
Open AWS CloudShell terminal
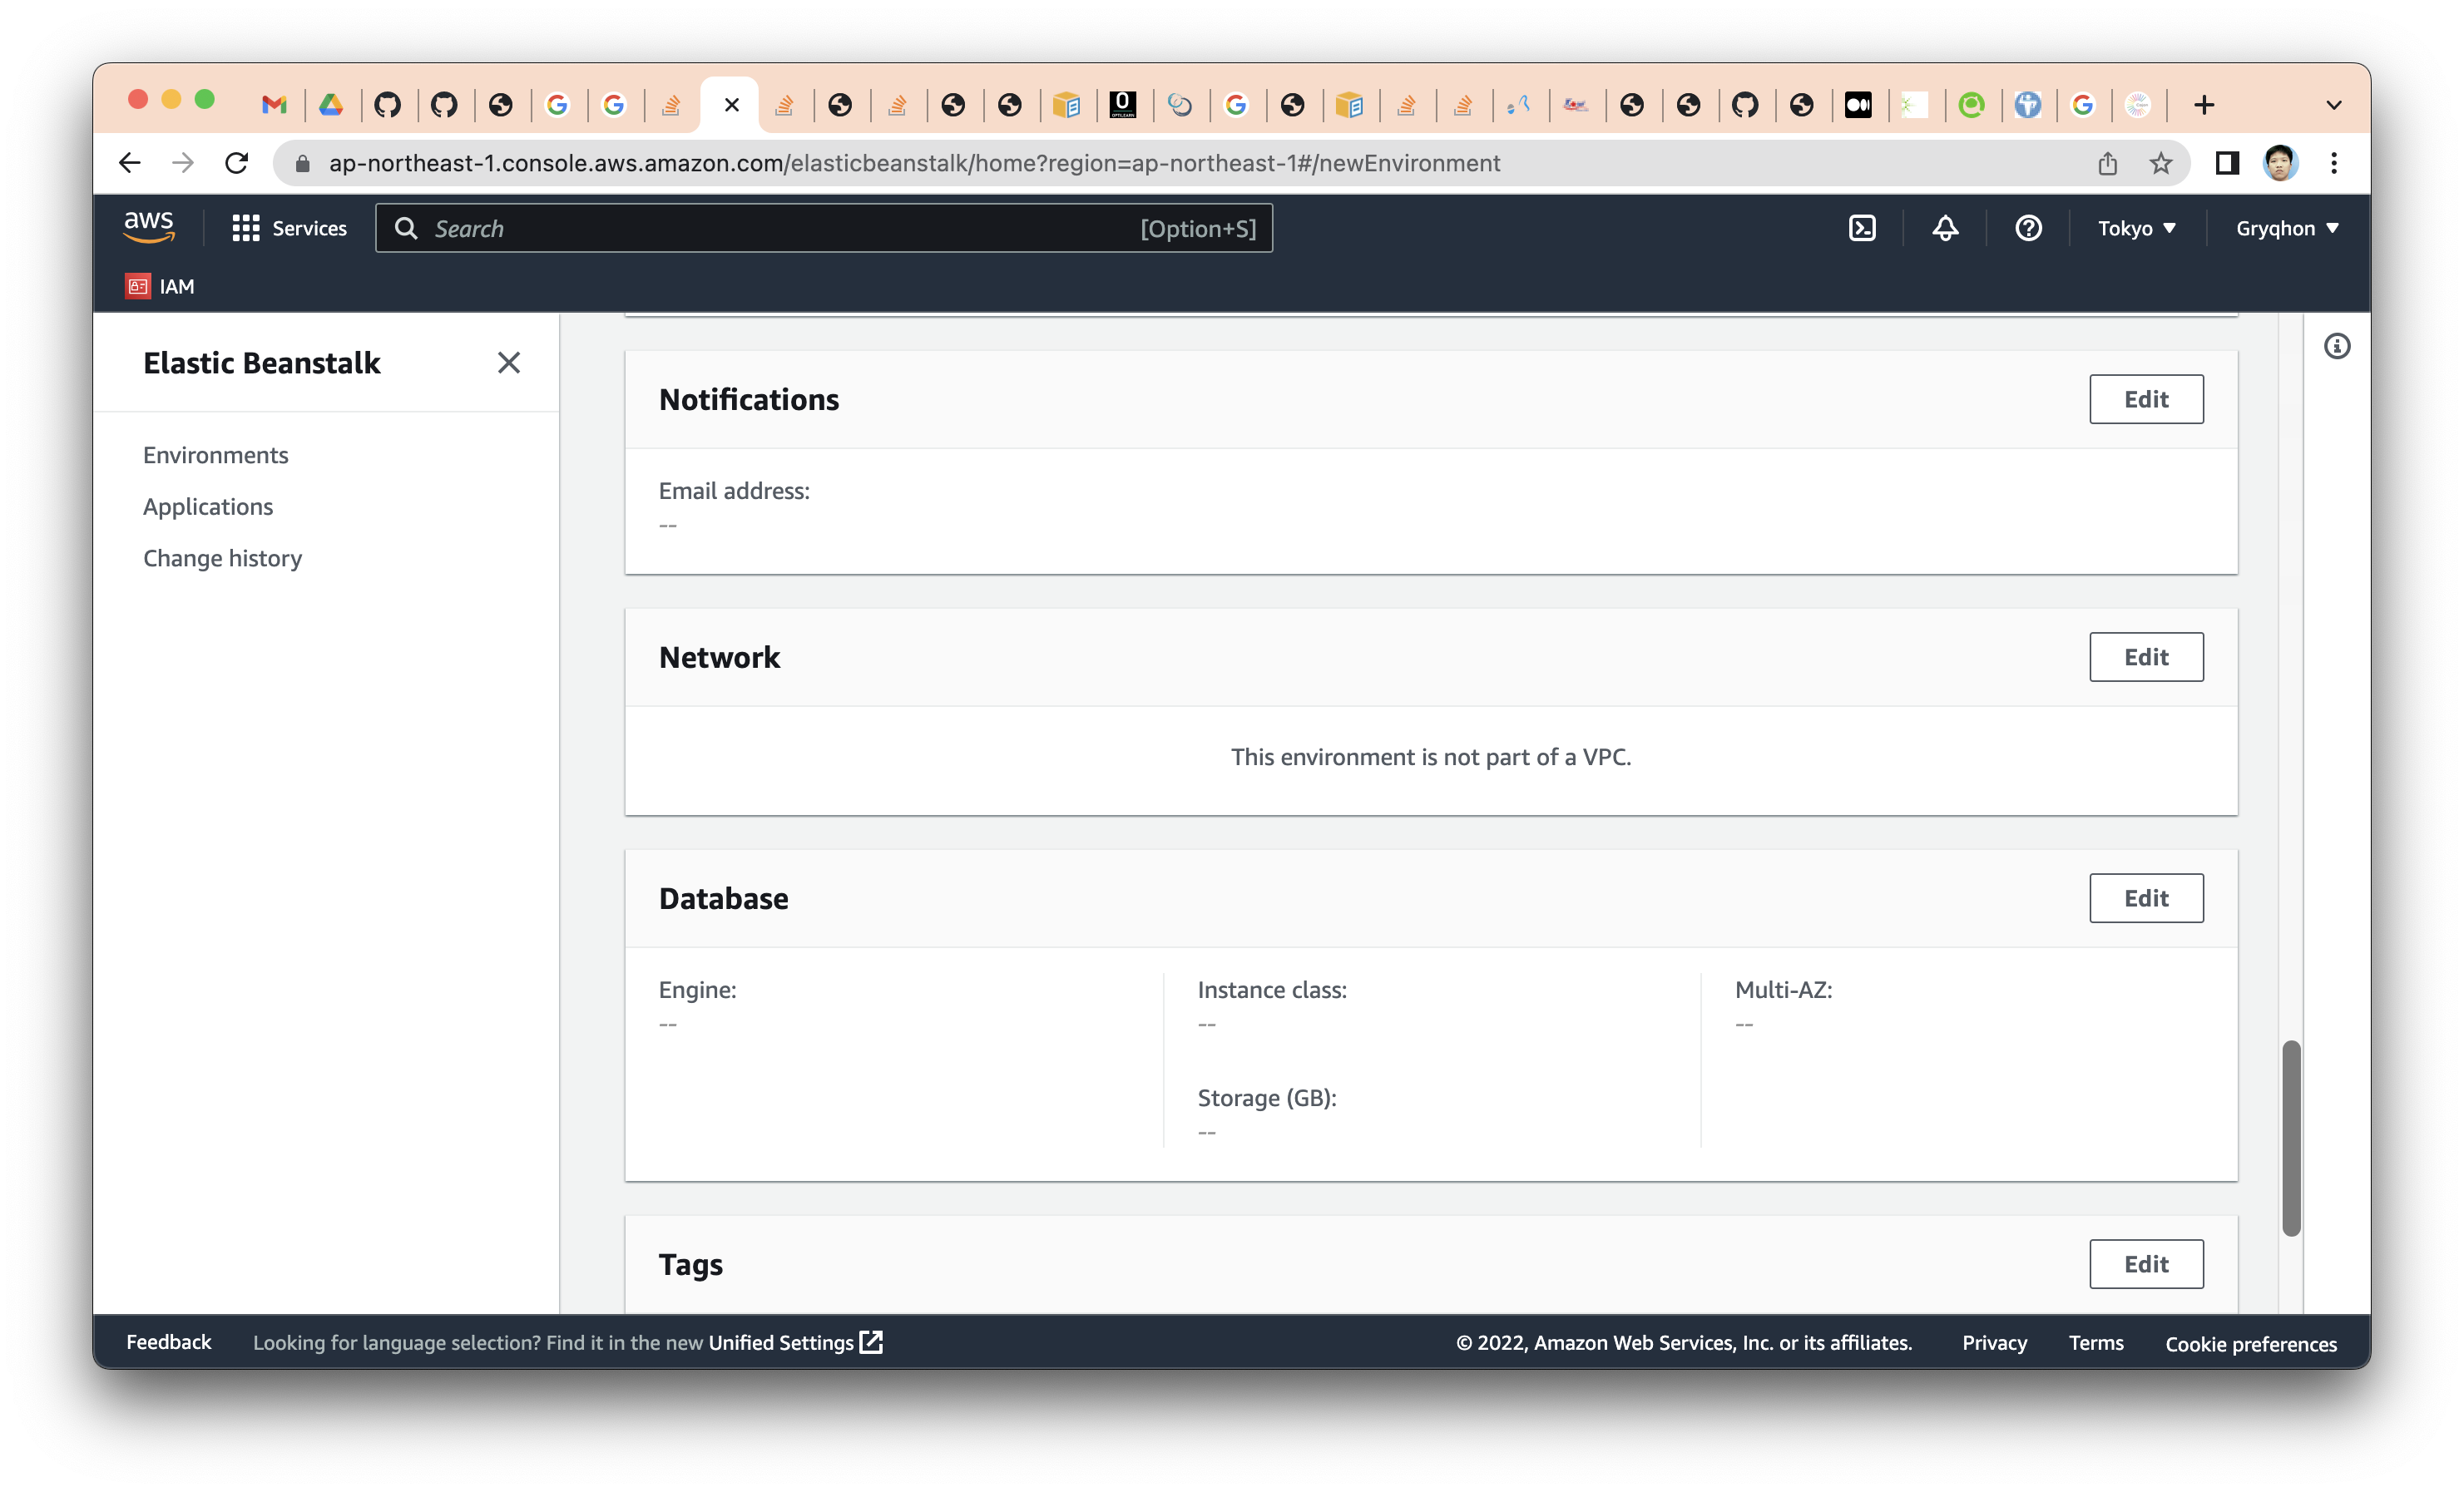(x=1862, y=228)
